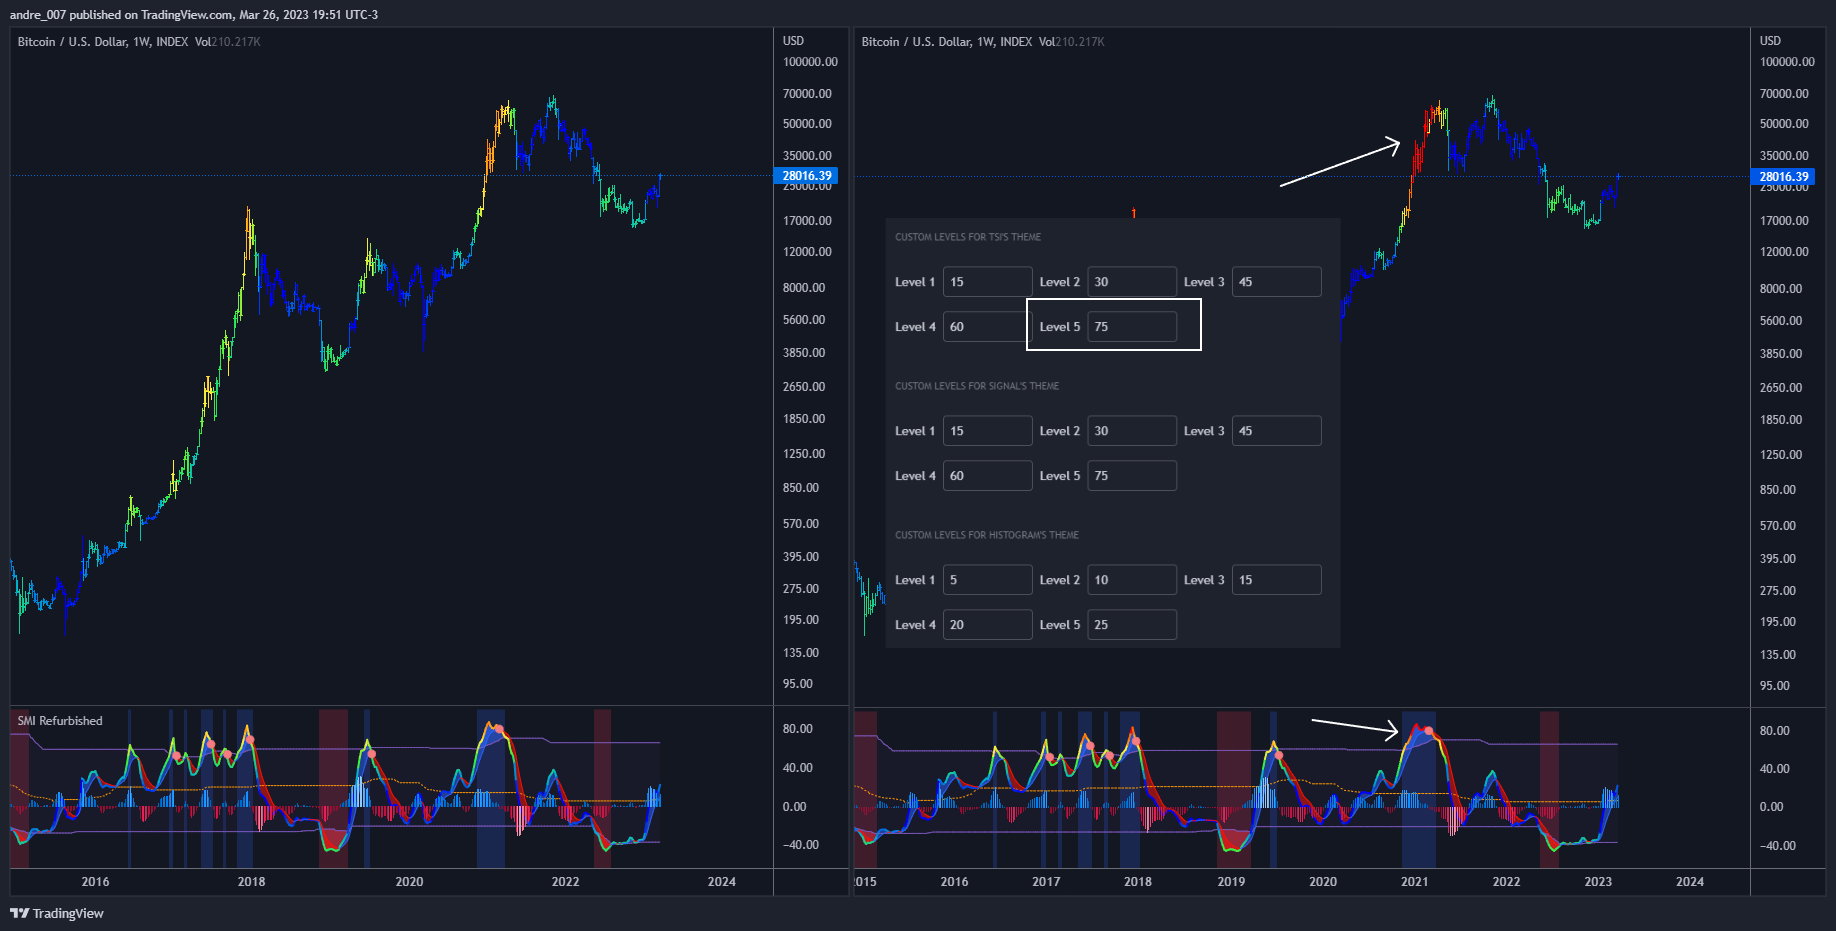Click the 2019 label on right chart's time axis
Viewport: 1836px width, 931px height.
(x=1231, y=882)
